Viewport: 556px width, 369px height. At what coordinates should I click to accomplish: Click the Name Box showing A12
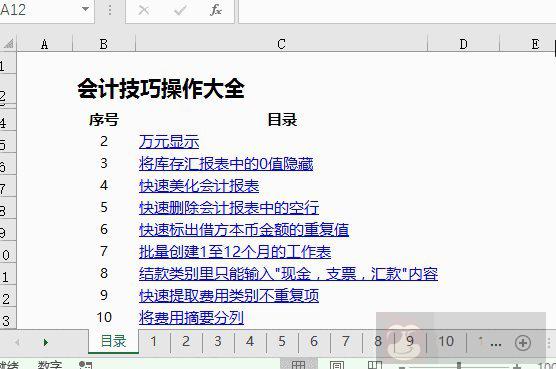click(x=39, y=10)
